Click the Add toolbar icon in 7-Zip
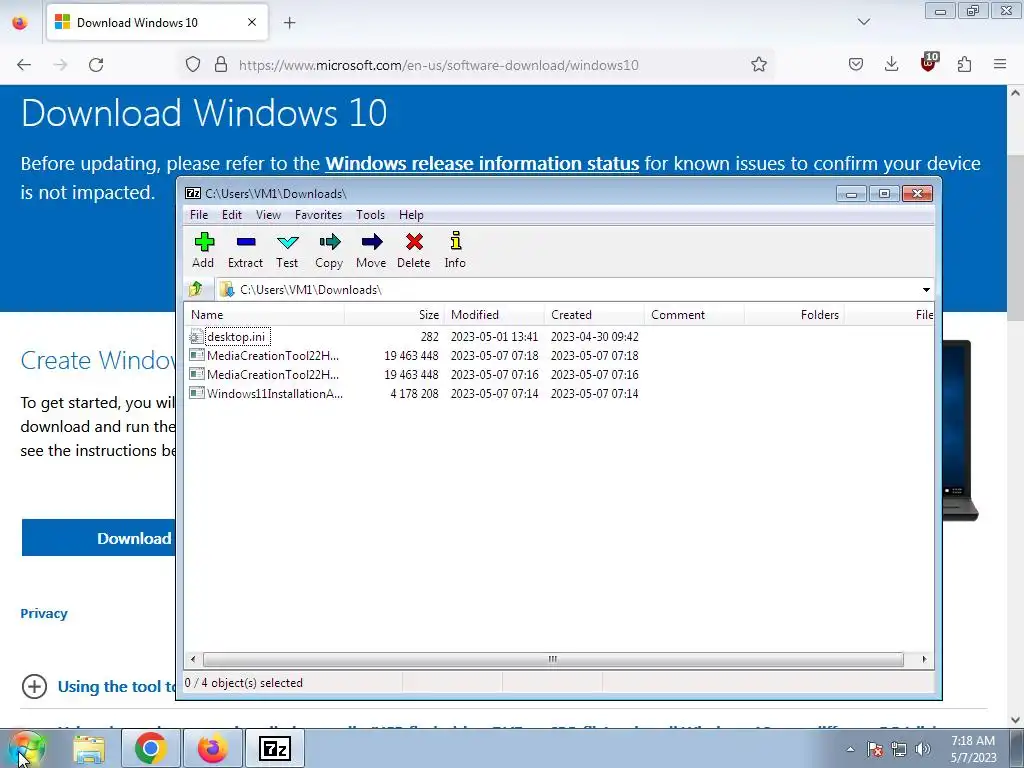Viewport: 1024px width, 768px height. tap(203, 250)
